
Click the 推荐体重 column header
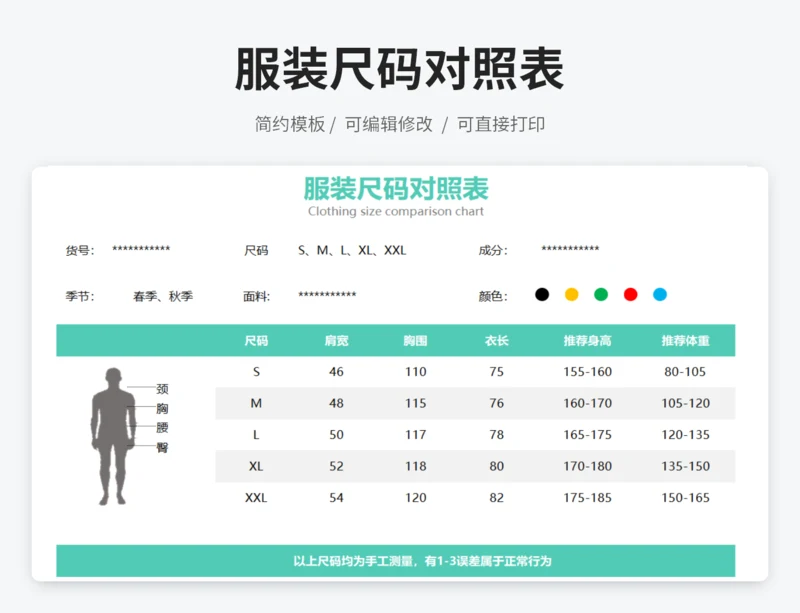point(686,340)
